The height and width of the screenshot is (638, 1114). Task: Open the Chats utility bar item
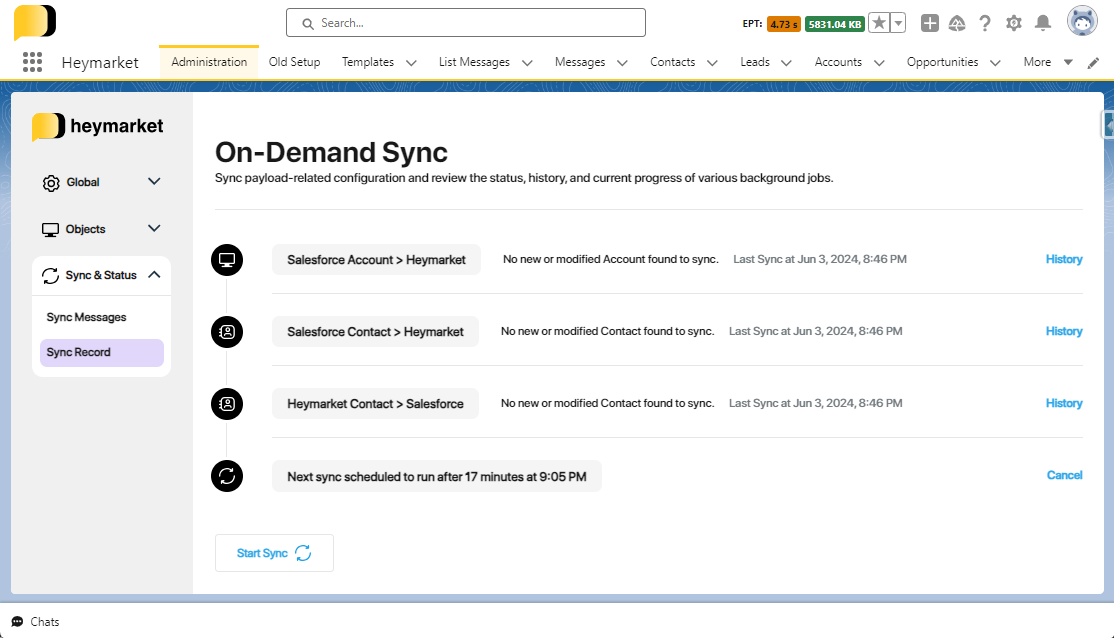[36, 622]
